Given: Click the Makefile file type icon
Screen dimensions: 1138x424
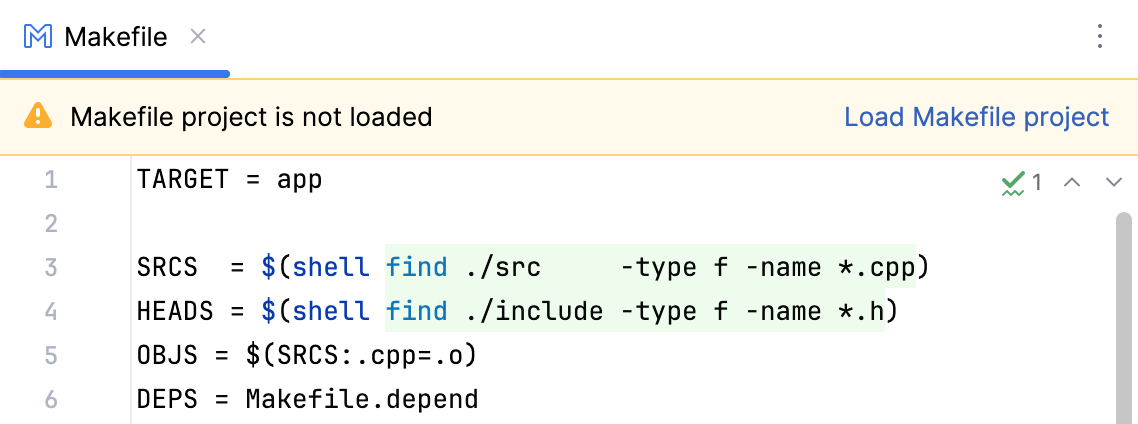Looking at the screenshot, I should tap(38, 37).
